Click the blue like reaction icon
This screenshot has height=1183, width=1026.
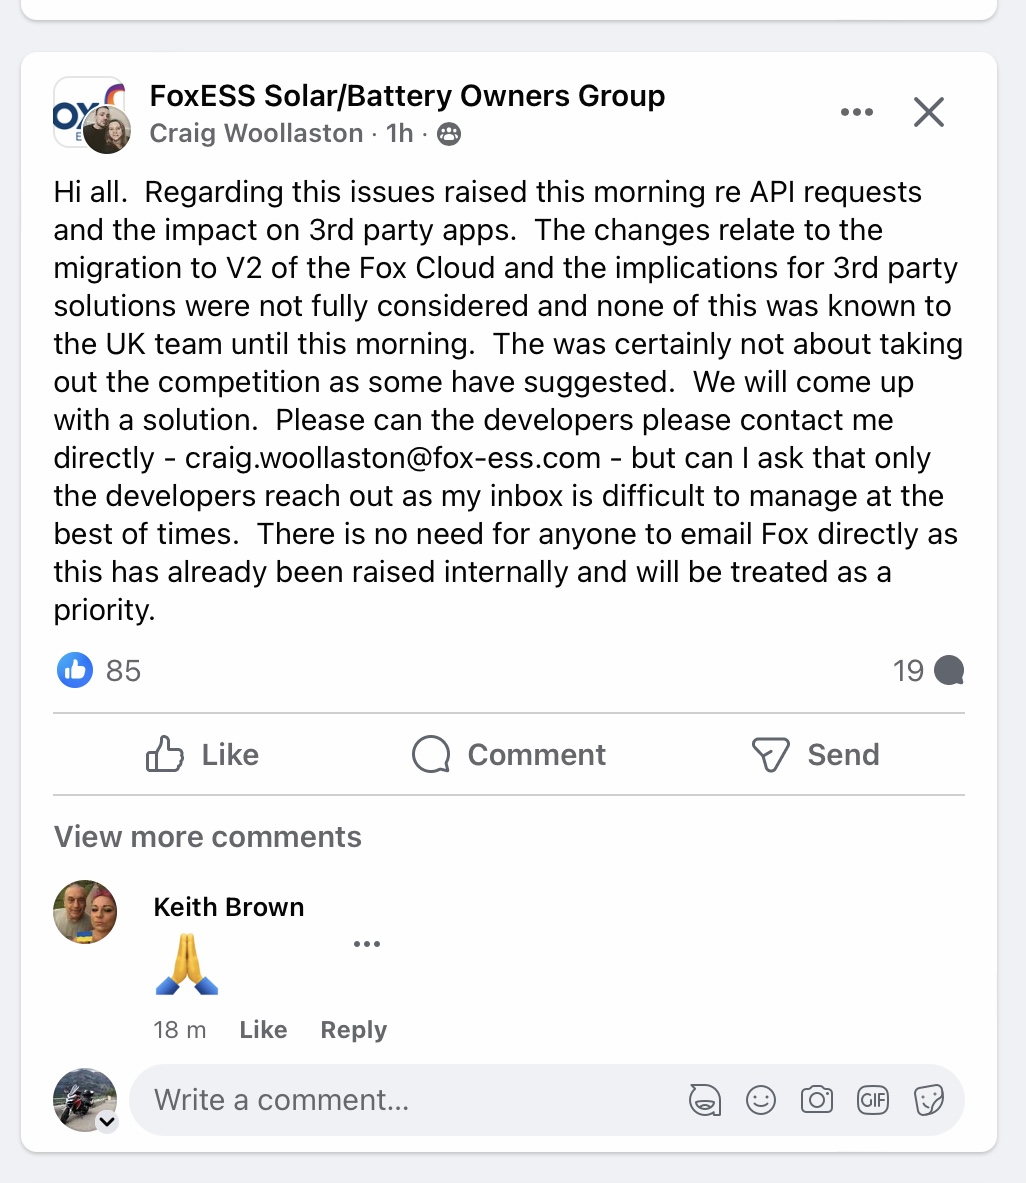pos(75,670)
